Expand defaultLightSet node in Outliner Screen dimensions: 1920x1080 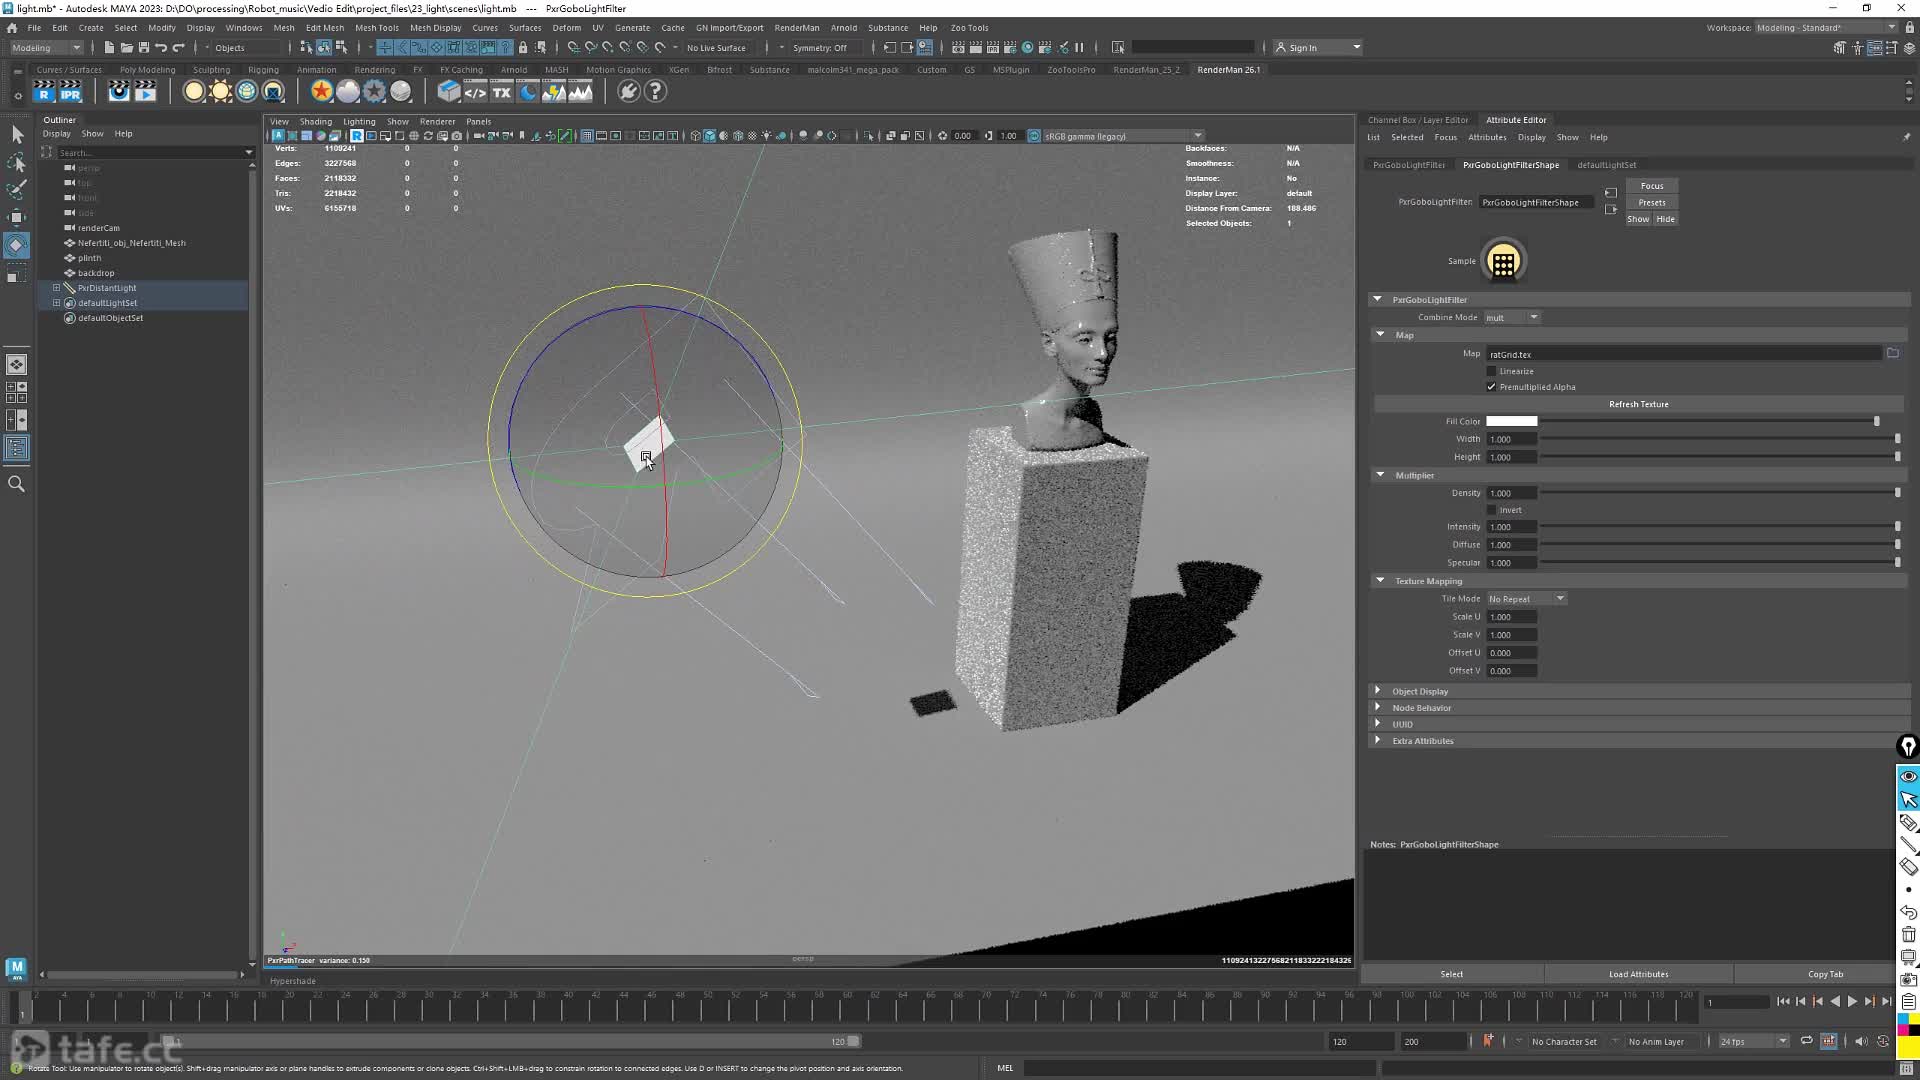(x=56, y=303)
